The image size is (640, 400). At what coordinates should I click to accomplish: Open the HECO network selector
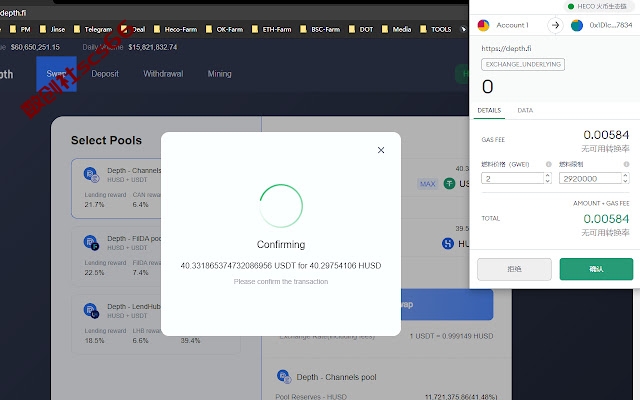pyautogui.click(x=598, y=6)
